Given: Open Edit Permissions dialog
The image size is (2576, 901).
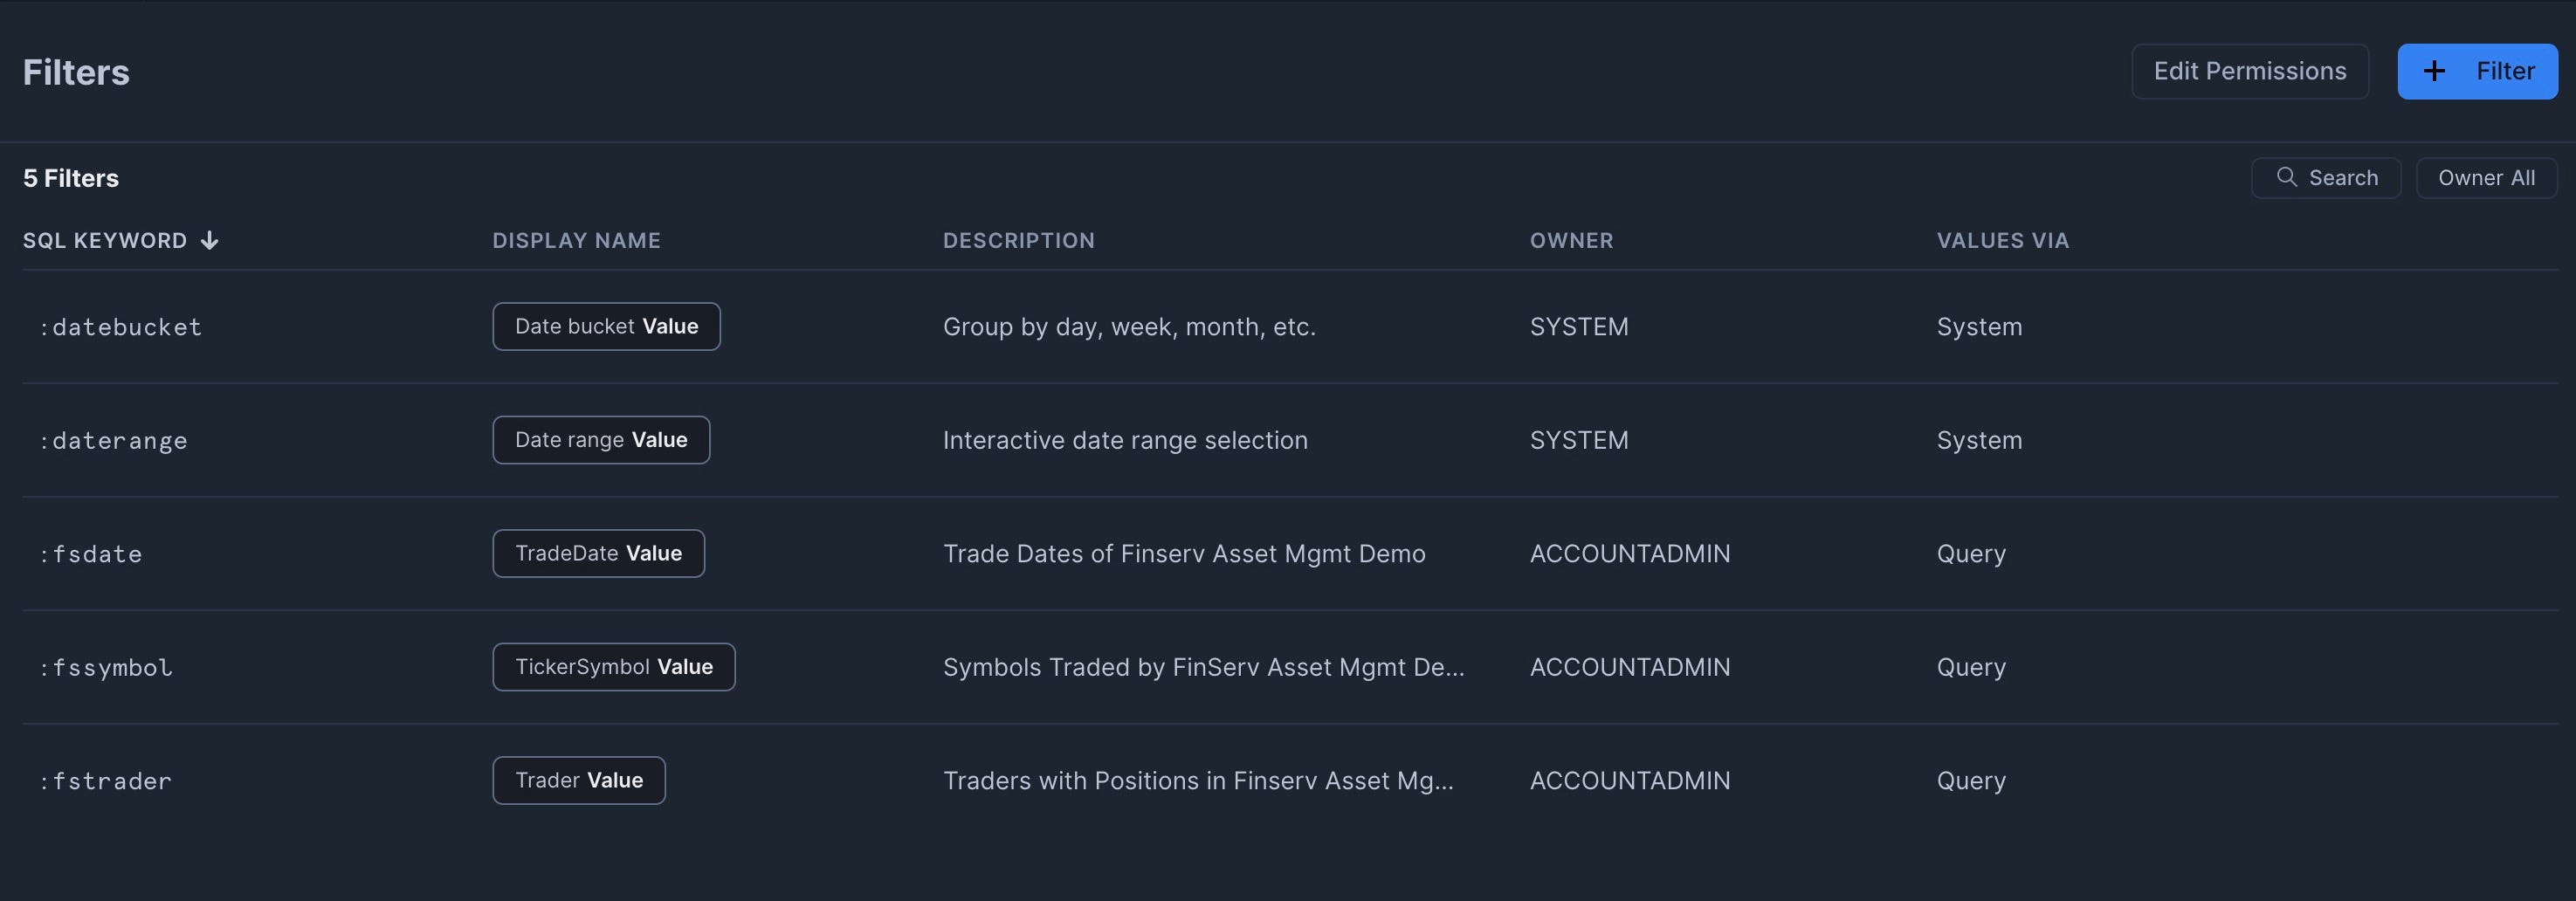Looking at the screenshot, I should (2249, 71).
